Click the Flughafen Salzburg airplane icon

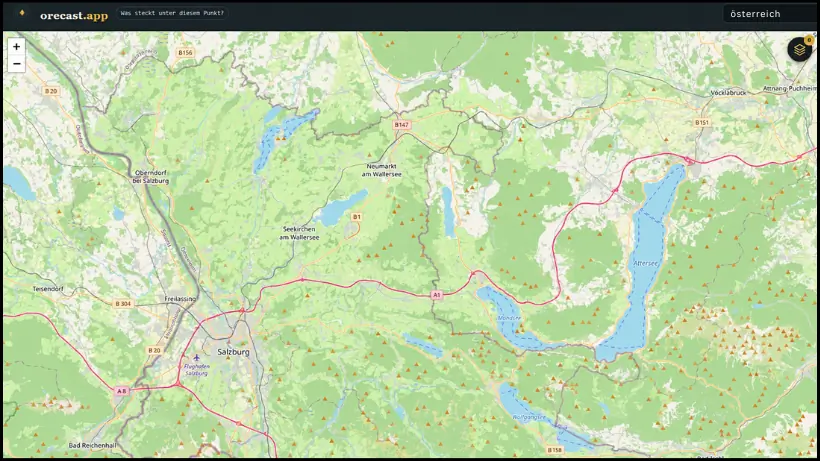196,358
